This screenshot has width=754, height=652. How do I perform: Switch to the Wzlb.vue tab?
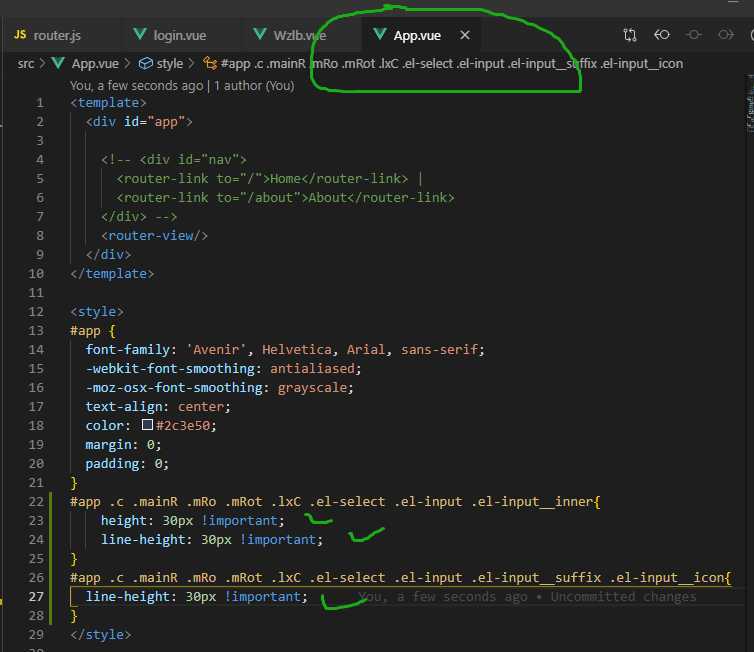tap(290, 35)
